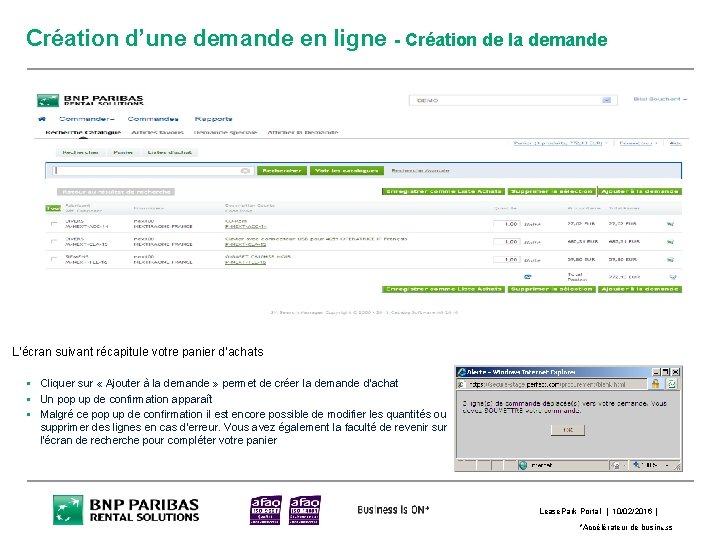Click the bottom Enregistrer comme Liste Achats button

[443, 289]
